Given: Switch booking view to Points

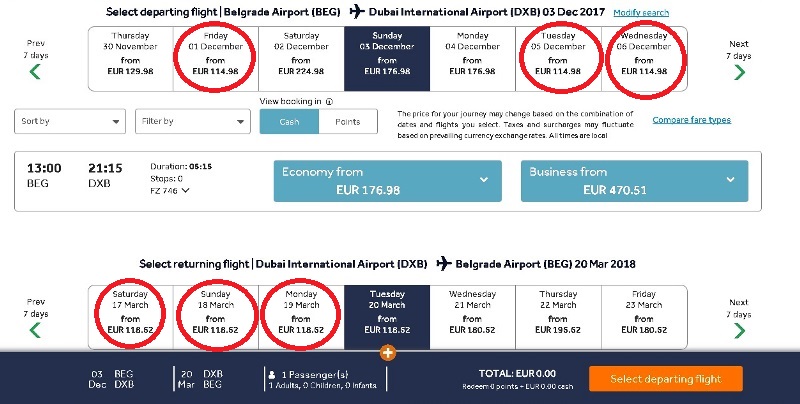Looking at the screenshot, I should (x=347, y=121).
